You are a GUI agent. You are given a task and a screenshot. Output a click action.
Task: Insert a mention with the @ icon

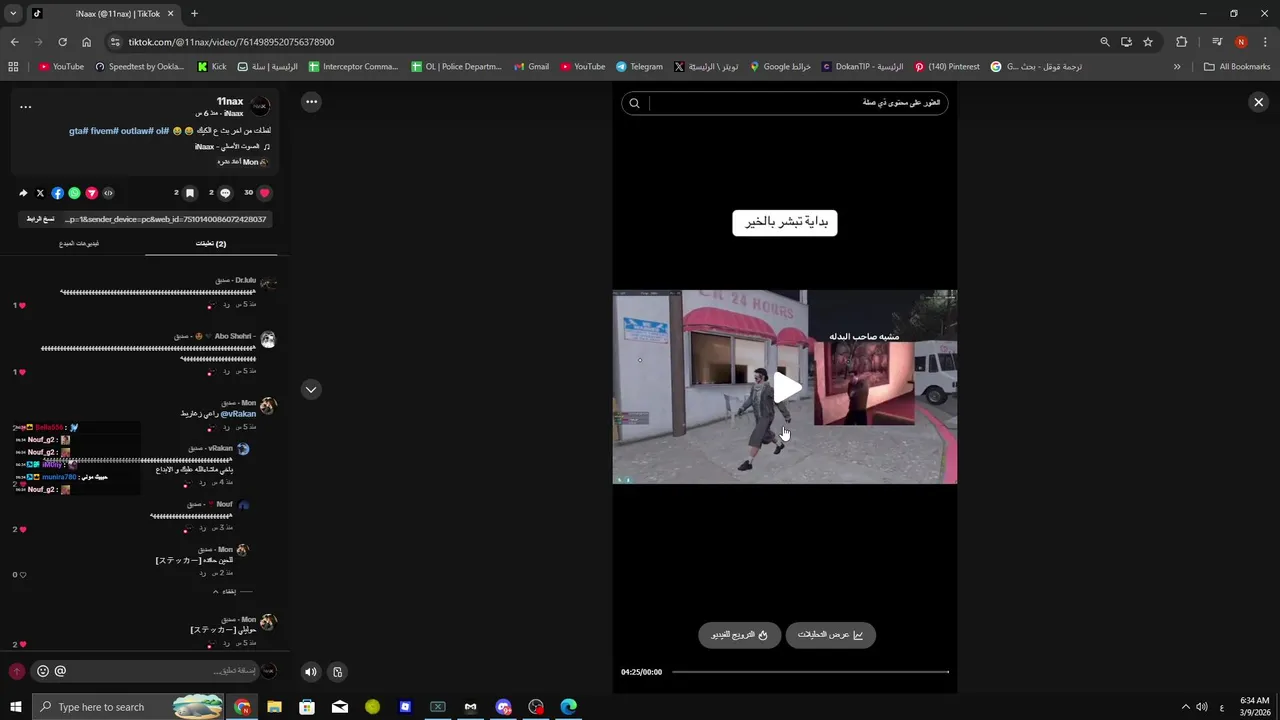(x=60, y=671)
